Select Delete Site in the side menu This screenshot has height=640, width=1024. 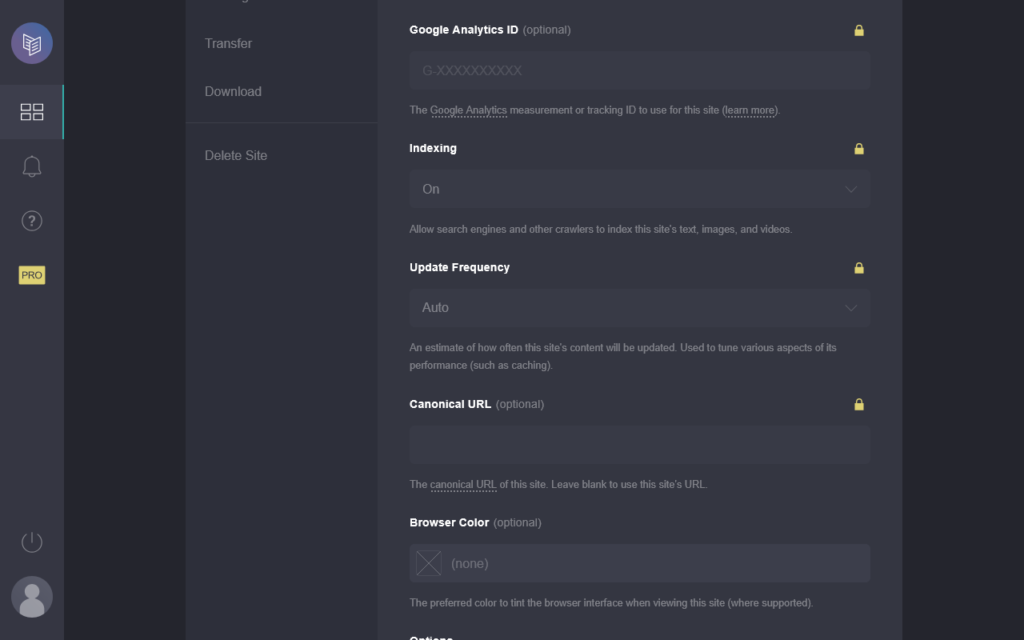pos(236,155)
